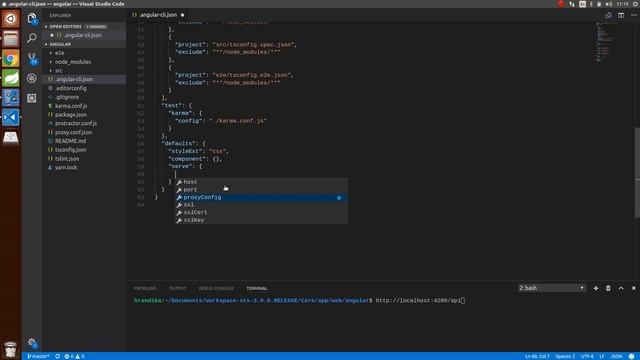Click the info icon beside proxyConfig suggestion

click(x=339, y=198)
